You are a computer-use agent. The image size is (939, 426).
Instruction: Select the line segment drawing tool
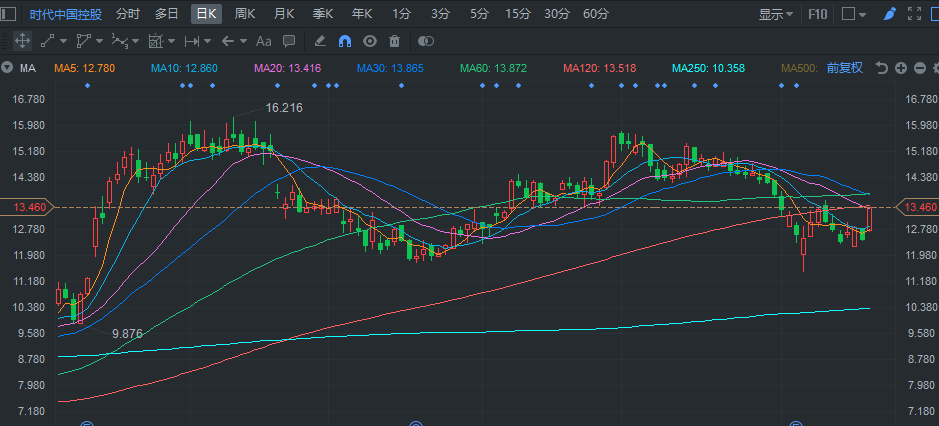pyautogui.click(x=47, y=41)
